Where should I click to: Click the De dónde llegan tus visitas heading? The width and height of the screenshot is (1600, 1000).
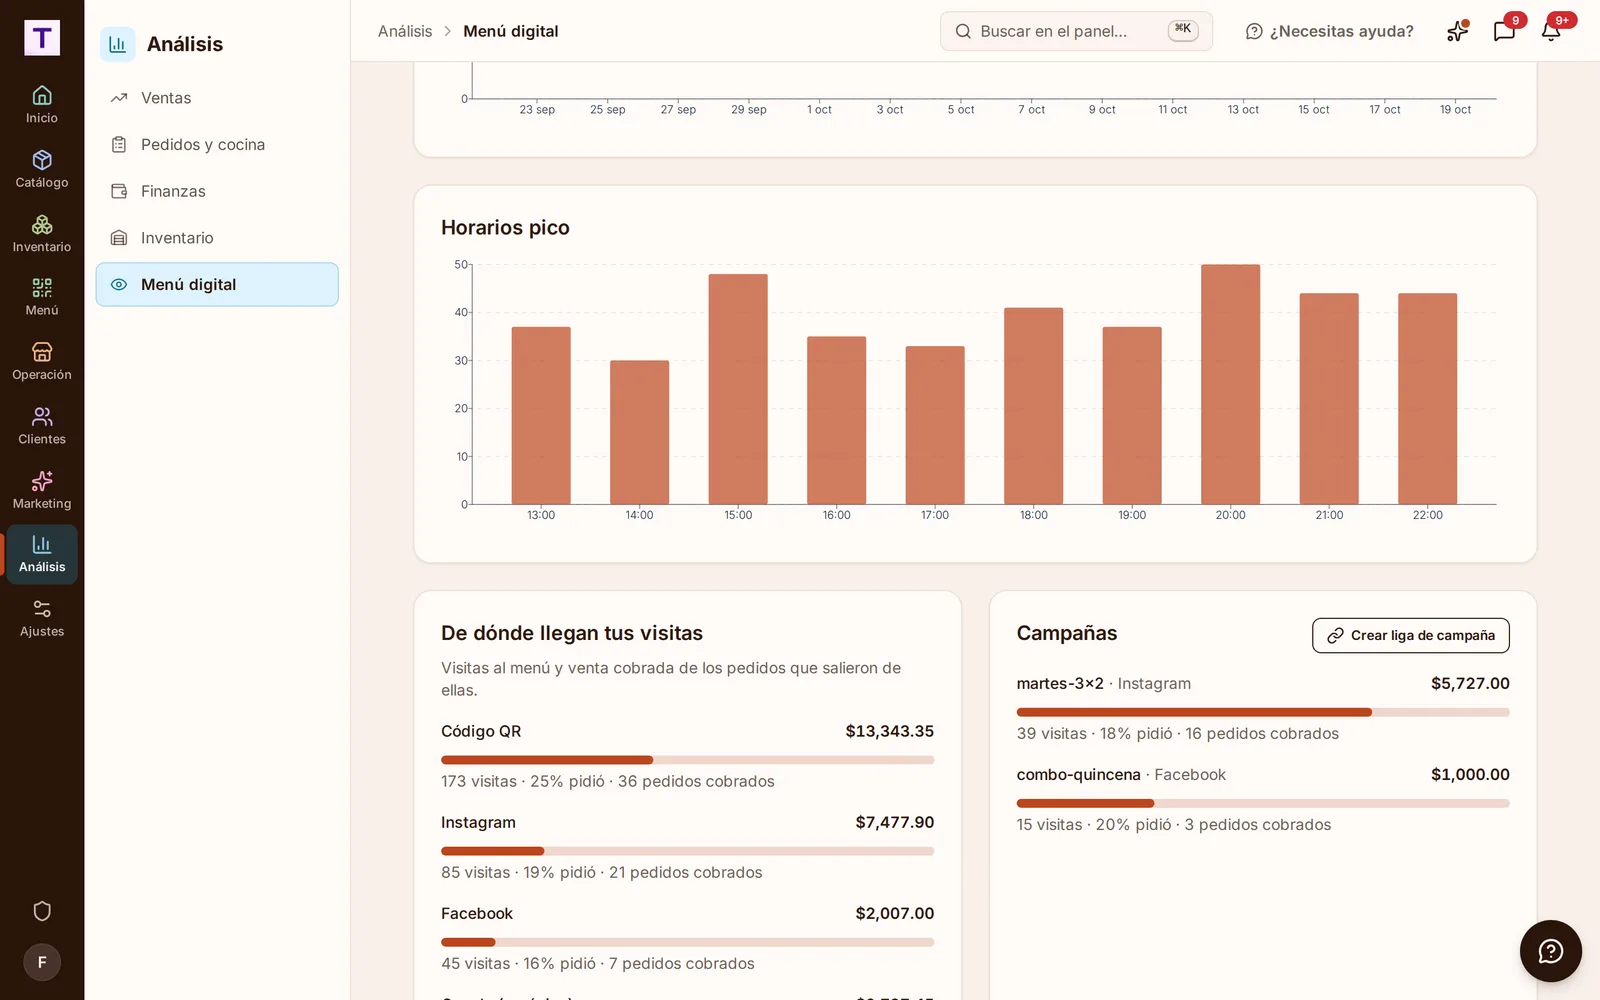tap(572, 634)
